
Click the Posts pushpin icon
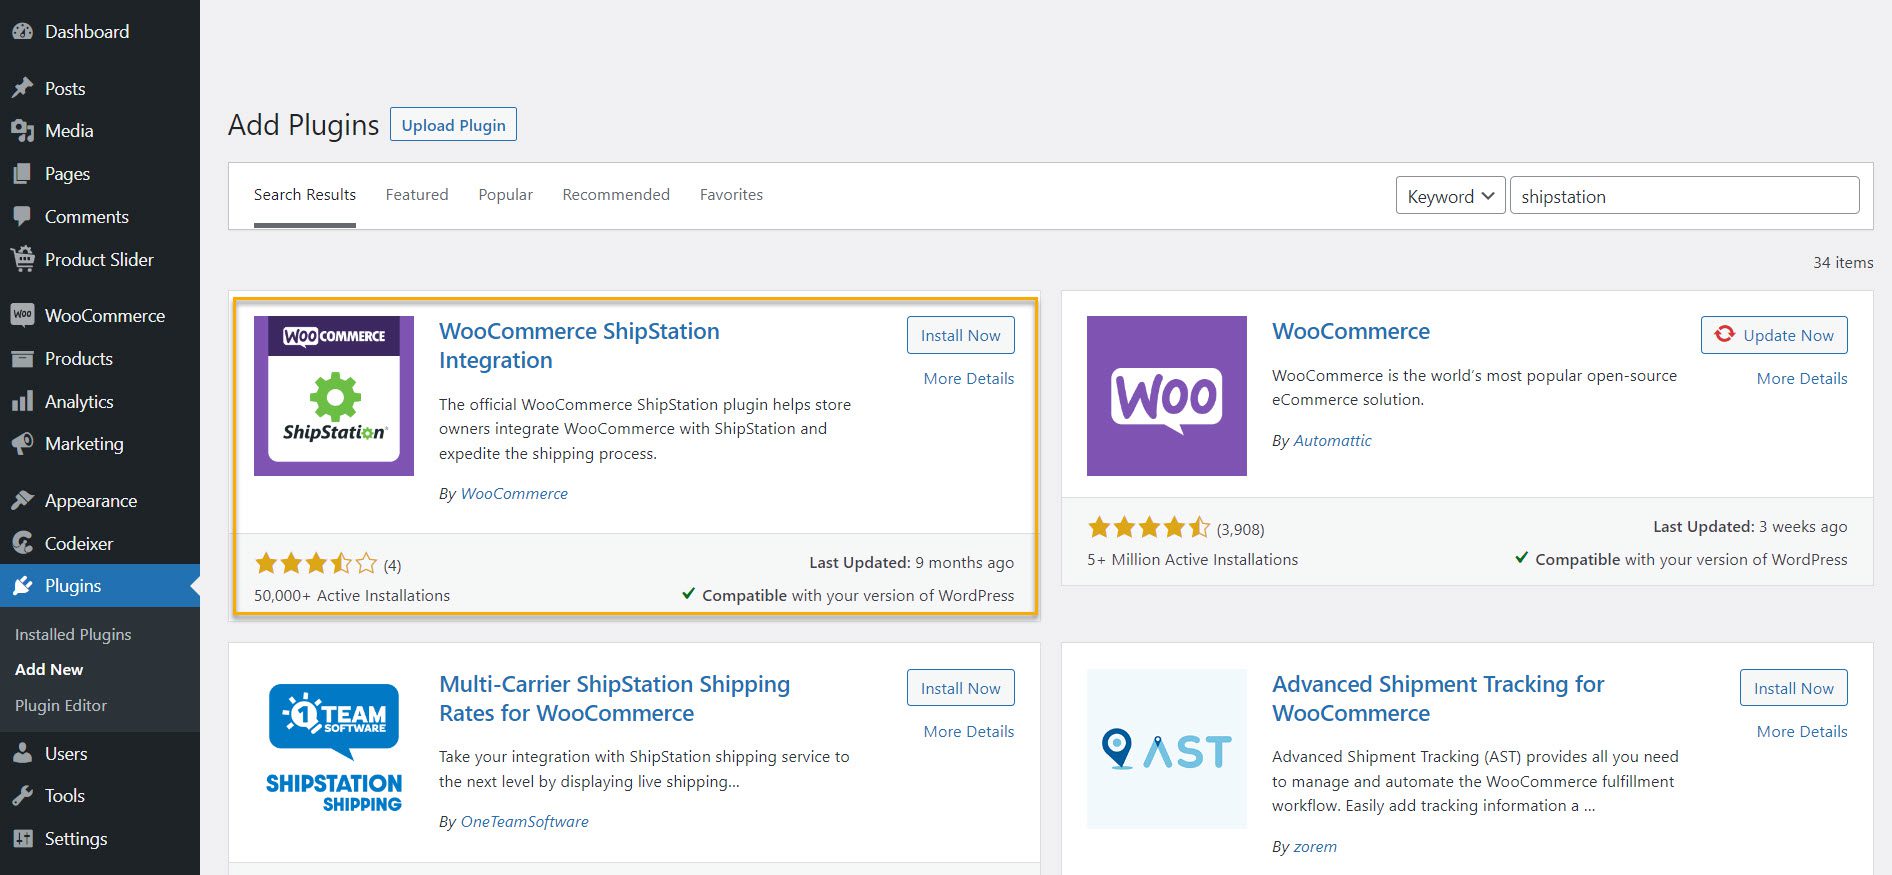[22, 89]
